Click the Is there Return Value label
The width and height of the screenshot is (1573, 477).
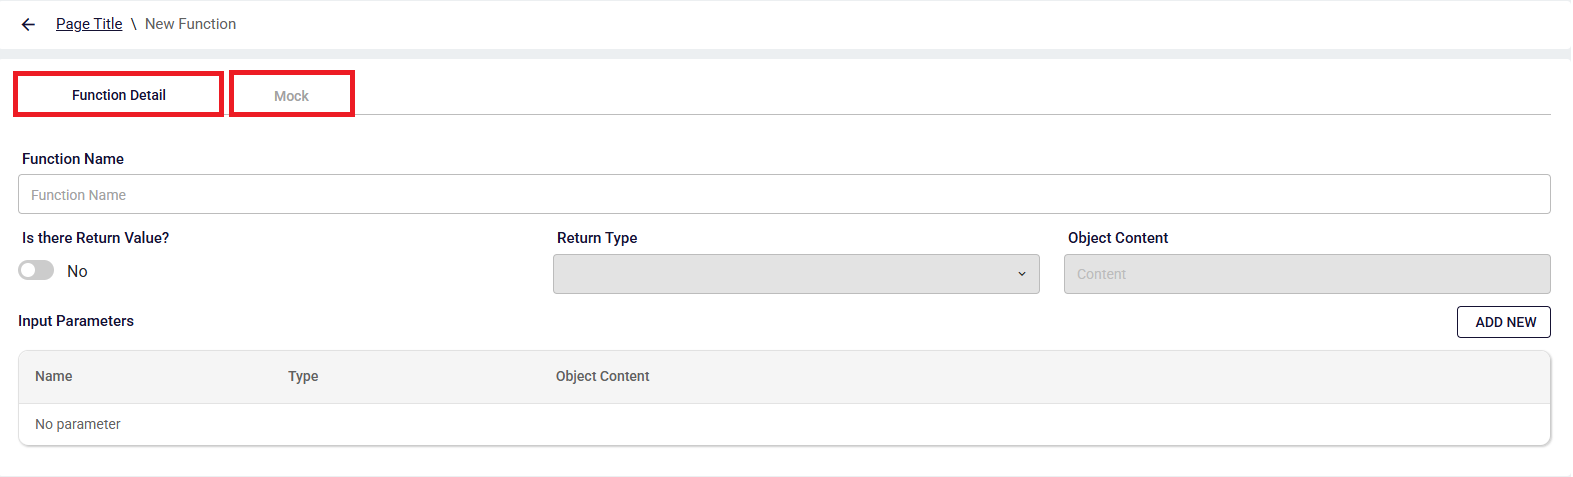point(96,238)
